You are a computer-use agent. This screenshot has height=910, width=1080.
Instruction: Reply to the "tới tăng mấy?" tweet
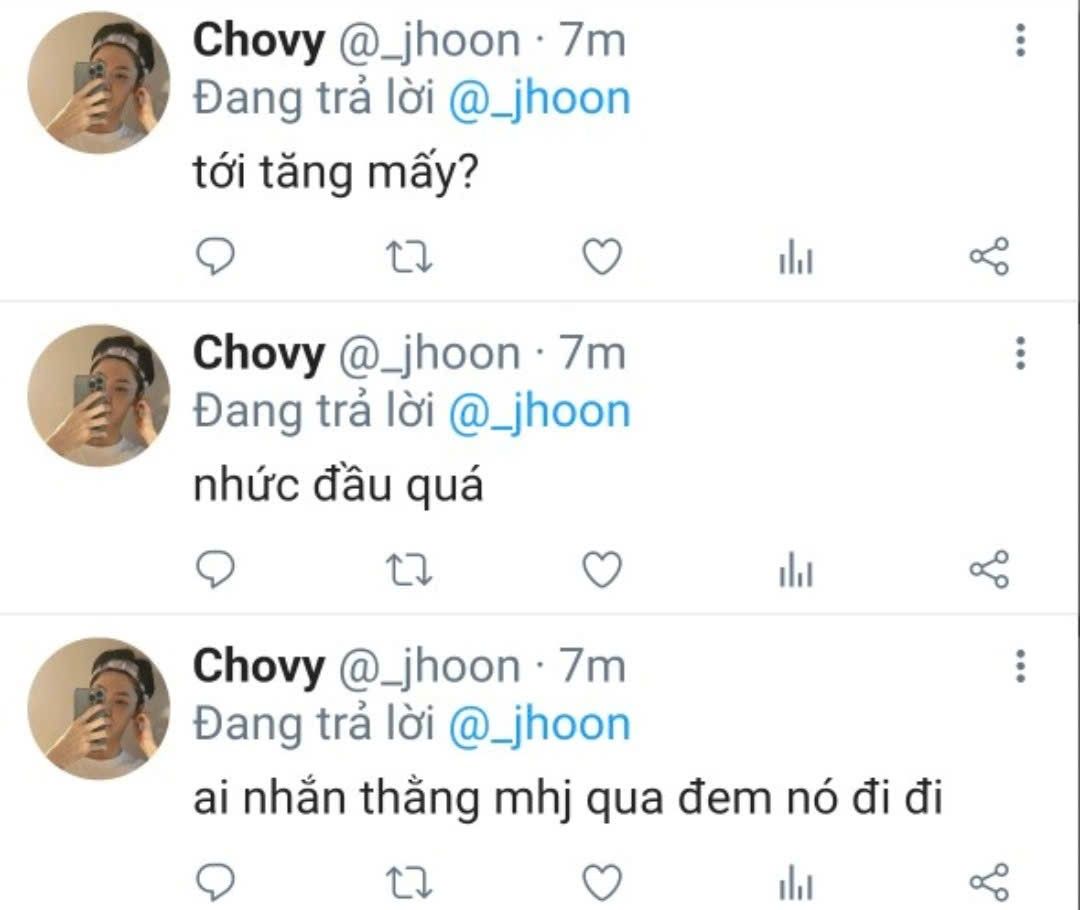(216, 256)
